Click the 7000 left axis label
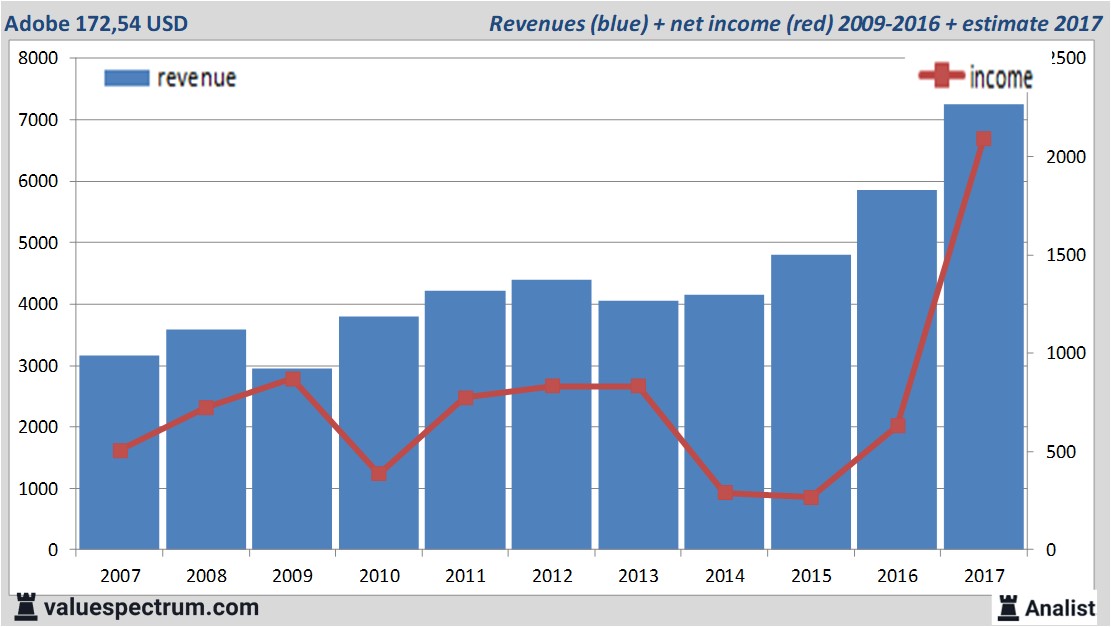 (38, 120)
